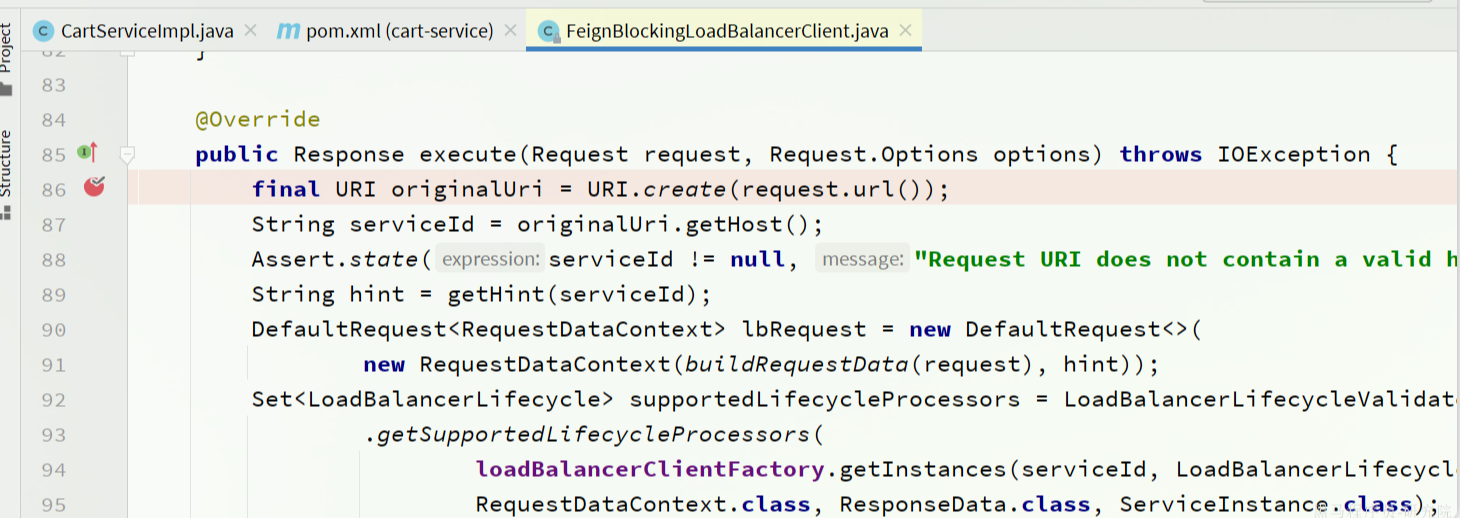Image resolution: width=1460 pixels, height=518 pixels.
Task: Close the FeignBlockingLoadBalancerClient.java tab
Action: coord(905,30)
